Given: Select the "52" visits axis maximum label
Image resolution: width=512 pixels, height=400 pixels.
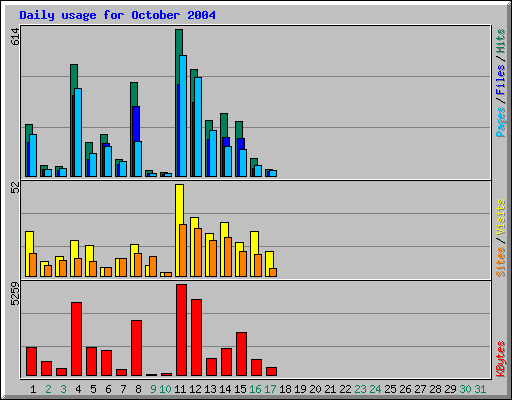Looking at the screenshot, I should pos(15,189).
